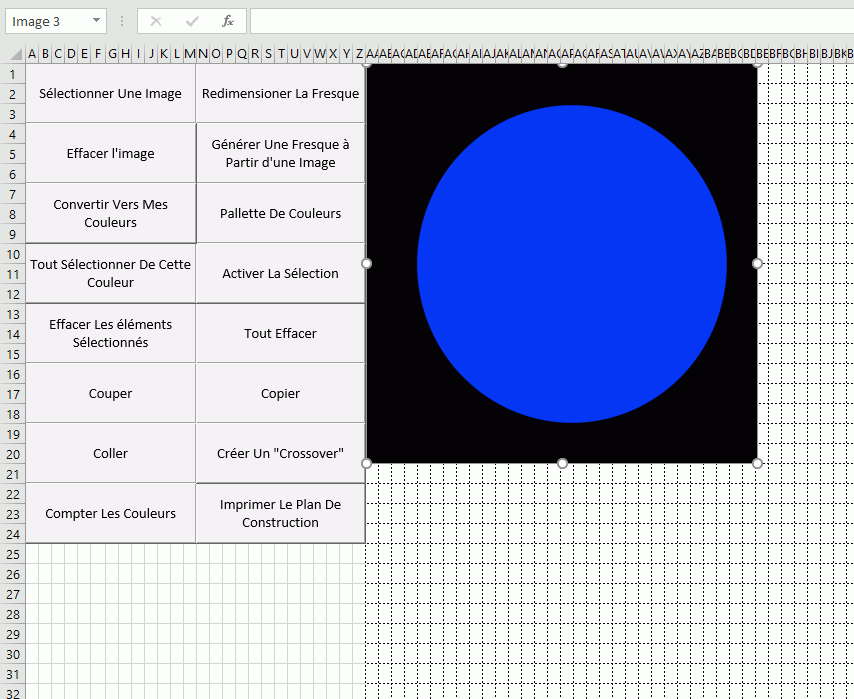Click the Insert Function fx icon
Image resolution: width=854 pixels, height=699 pixels.
pos(227,21)
